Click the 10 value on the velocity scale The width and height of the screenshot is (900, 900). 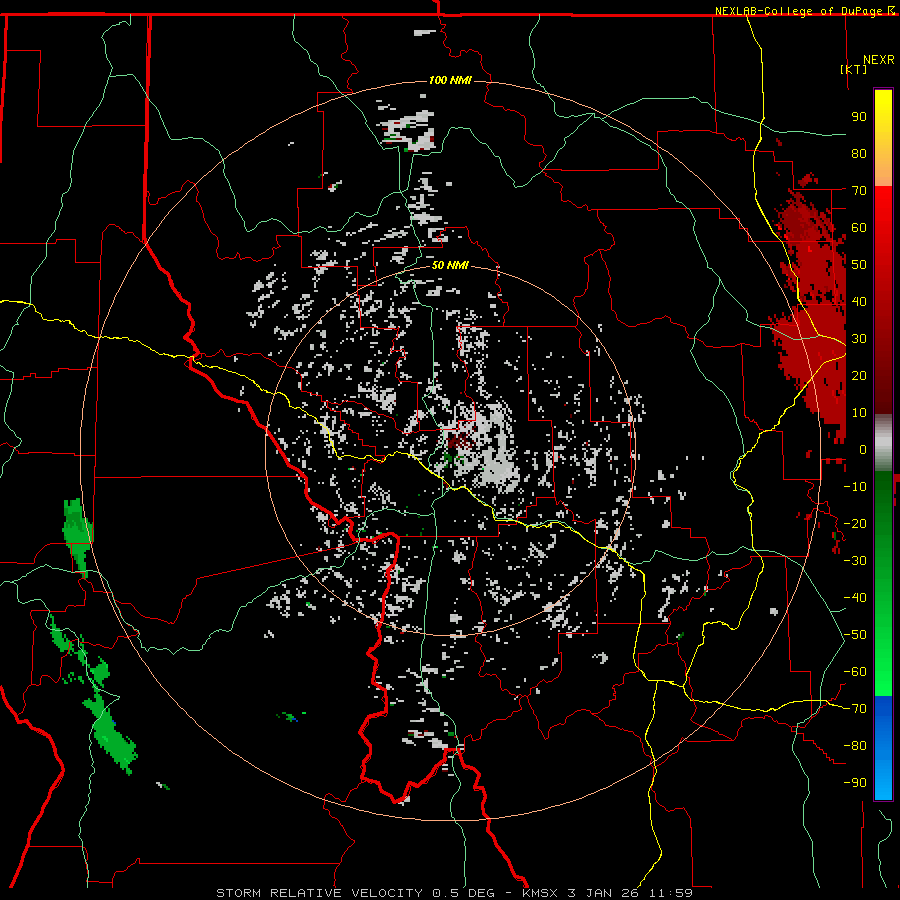[x=859, y=413]
